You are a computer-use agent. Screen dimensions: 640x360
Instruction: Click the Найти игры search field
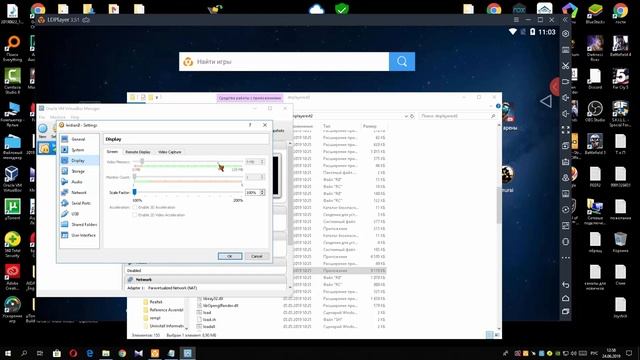point(284,62)
